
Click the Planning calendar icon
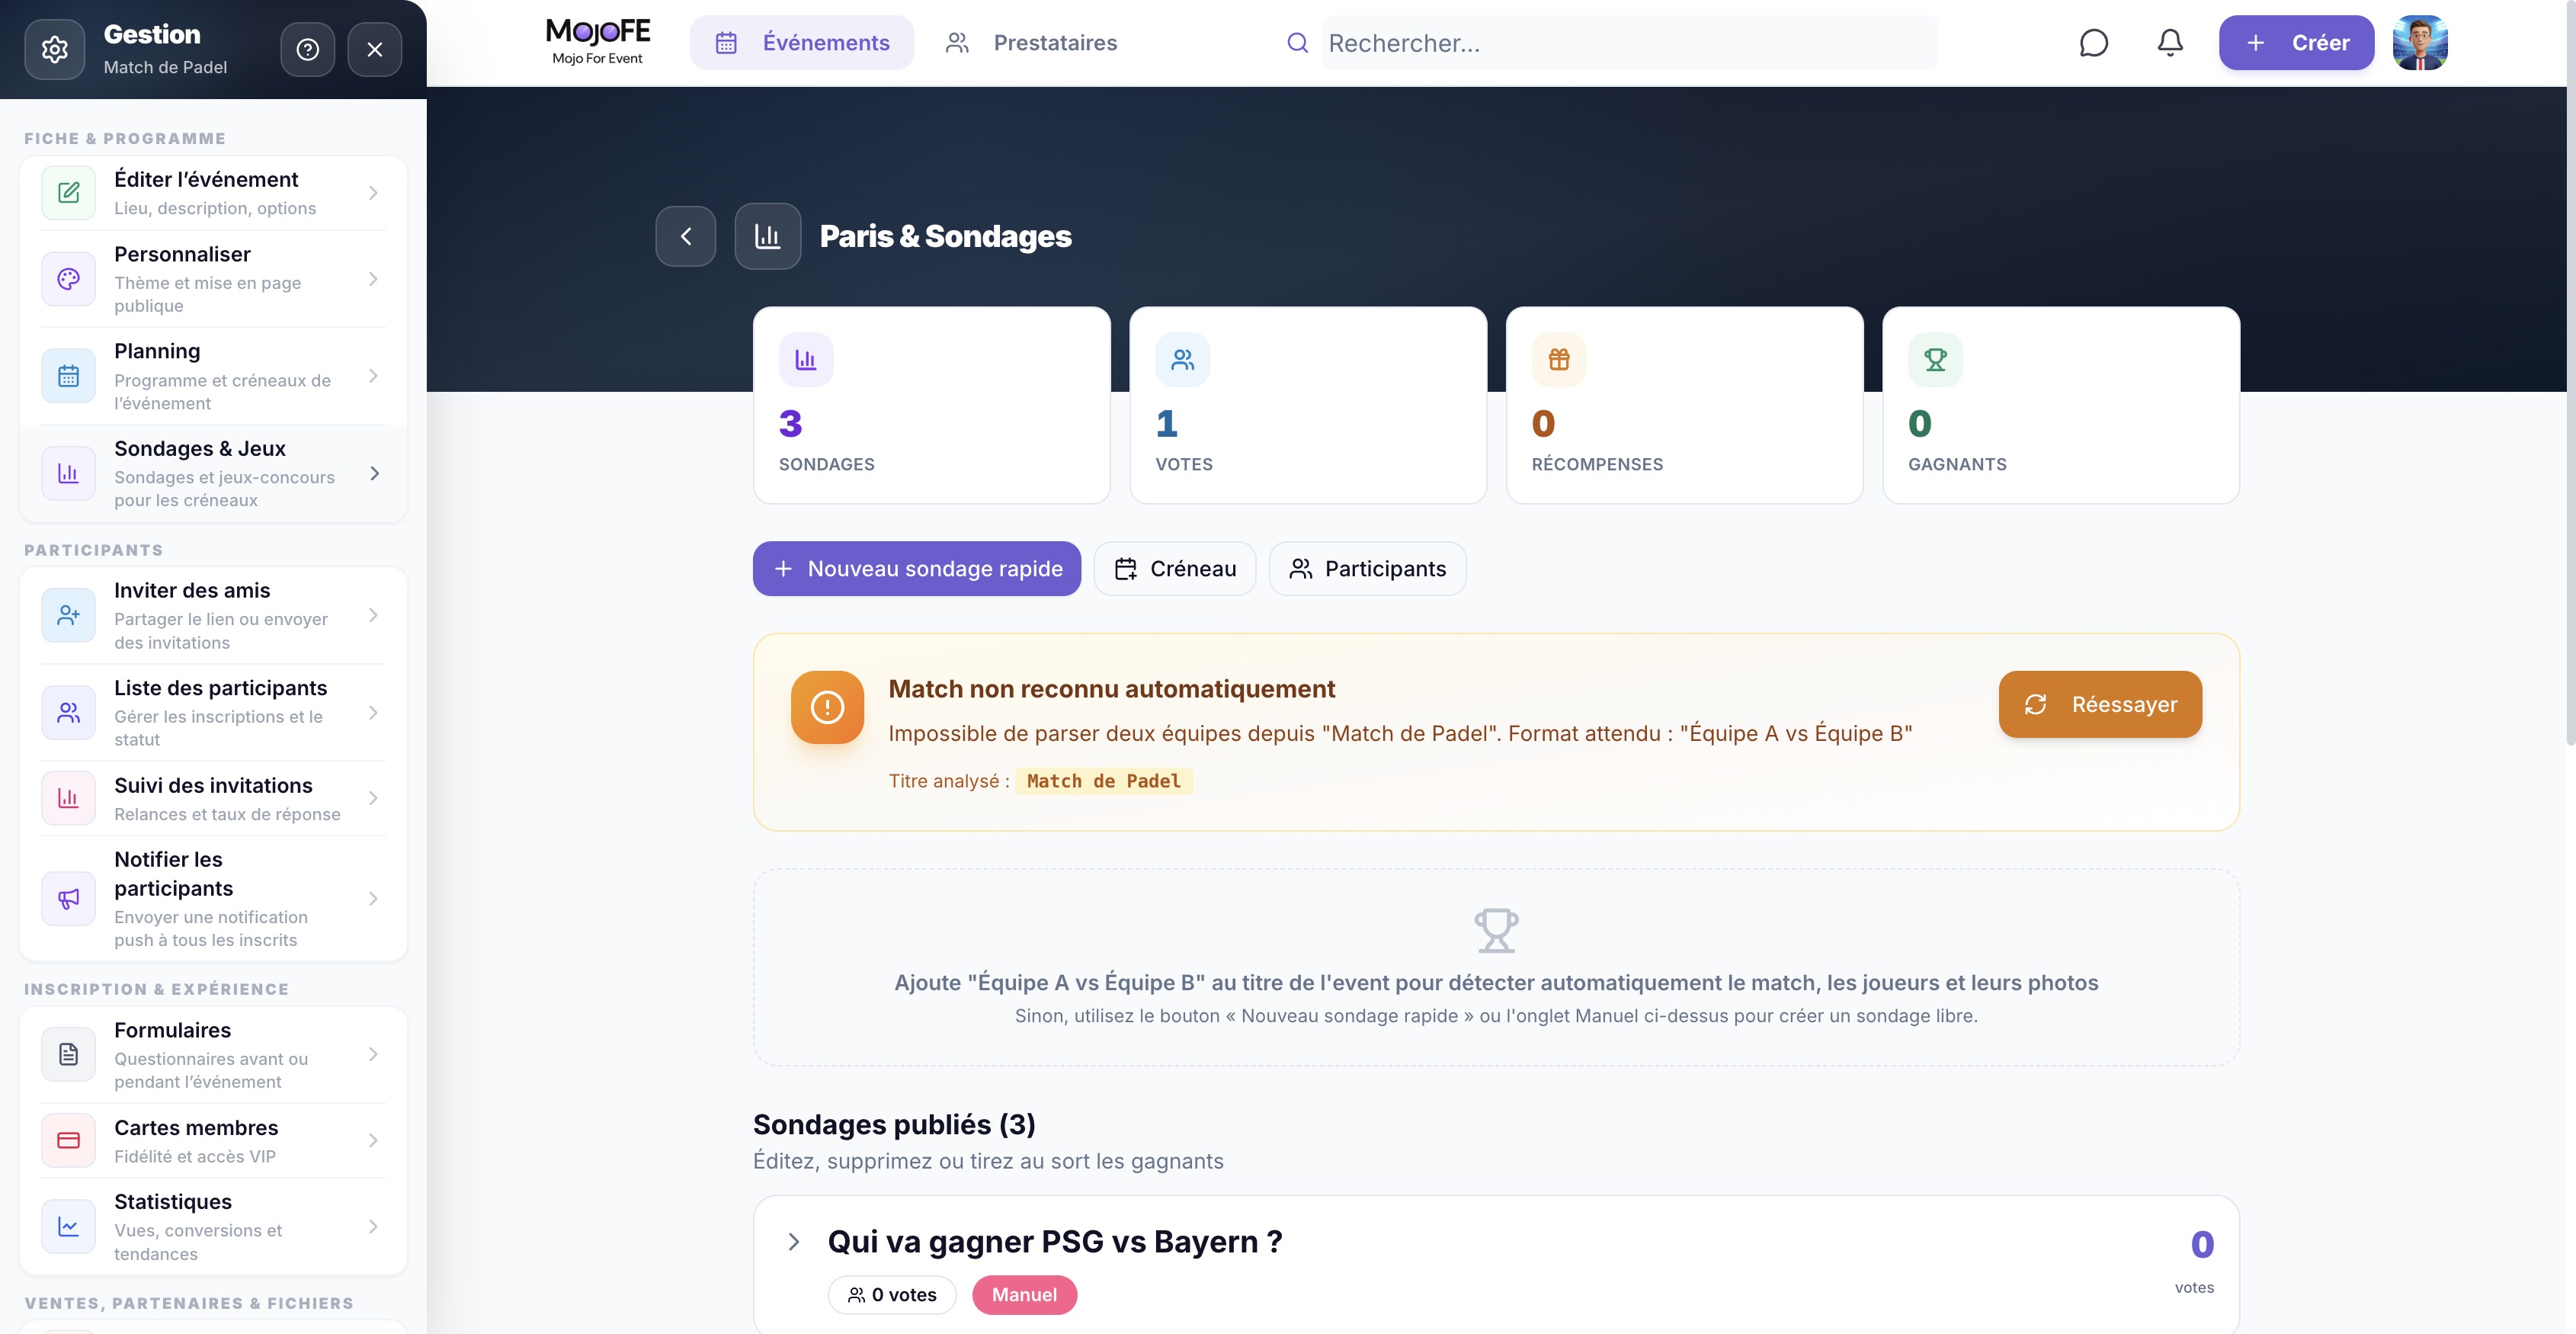(x=68, y=376)
